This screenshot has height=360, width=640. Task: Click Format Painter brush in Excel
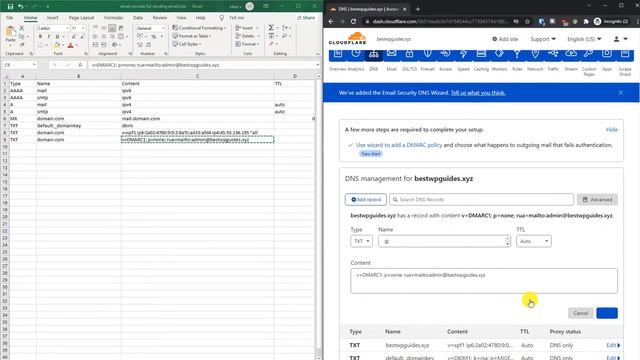(x=22, y=44)
